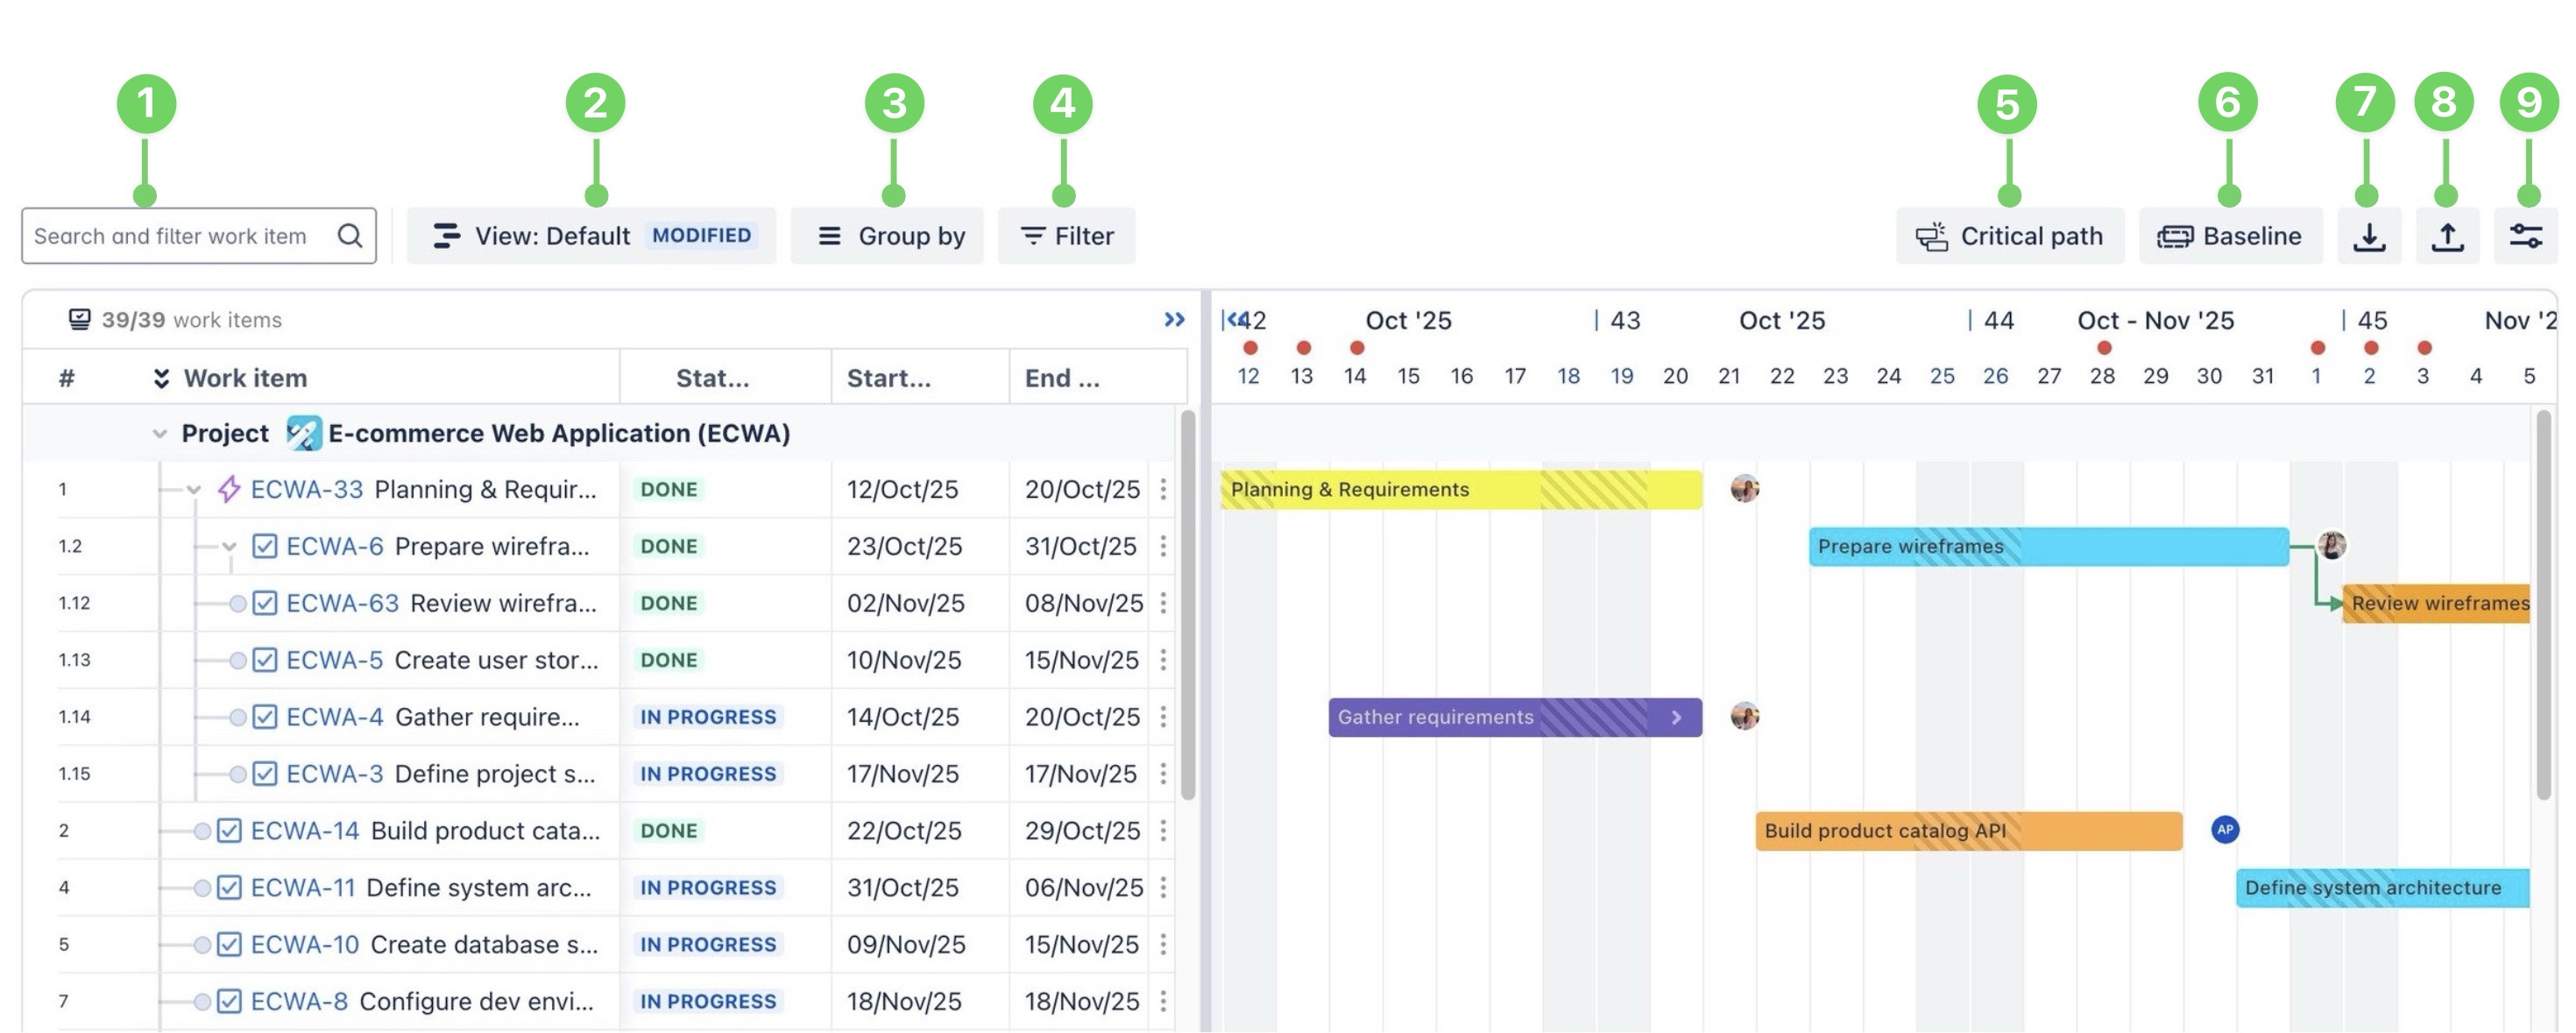2576x1033 pixels.
Task: Click the upload import icon
Action: tap(2446, 236)
